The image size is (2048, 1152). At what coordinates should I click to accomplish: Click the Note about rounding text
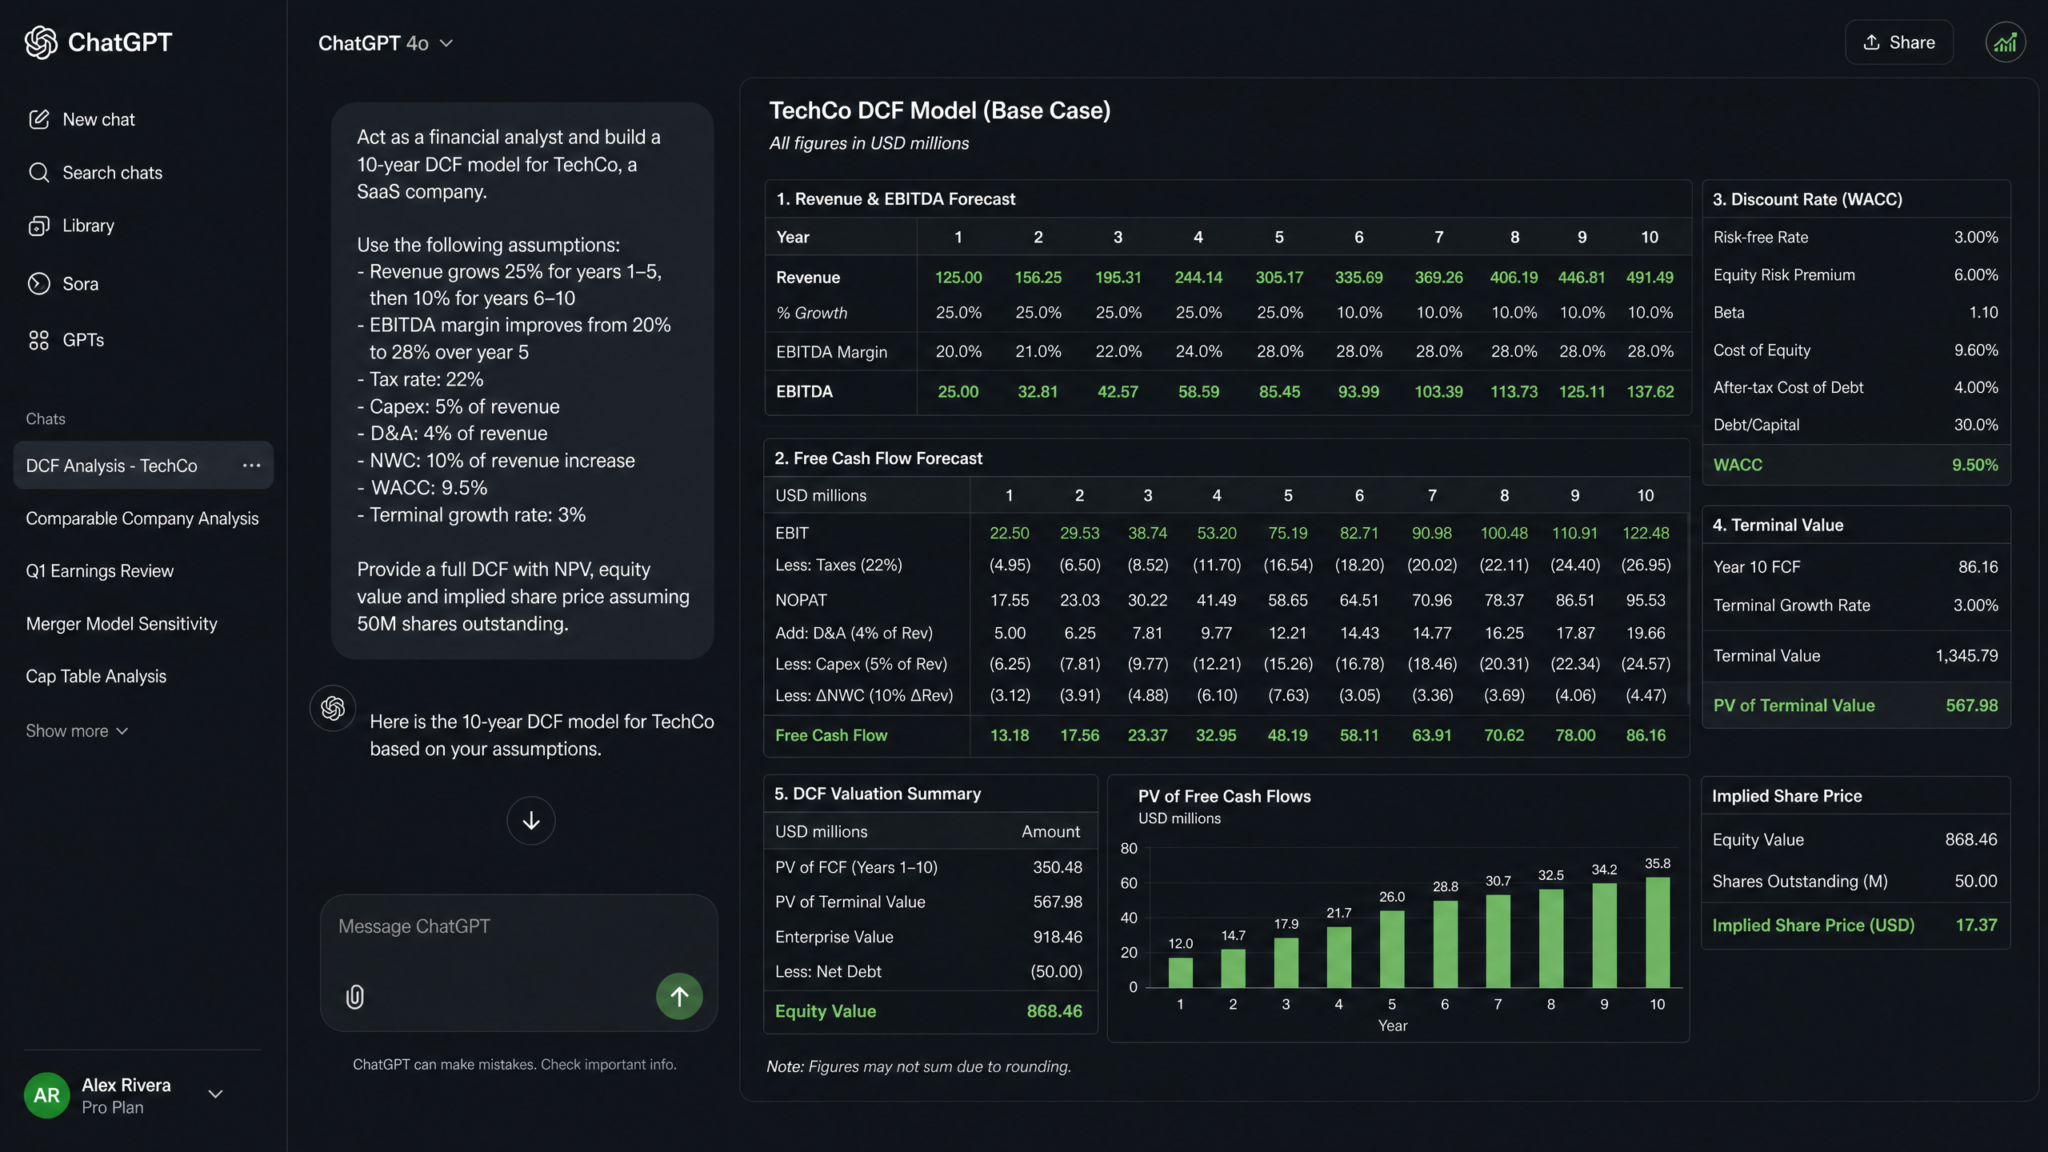click(918, 1066)
